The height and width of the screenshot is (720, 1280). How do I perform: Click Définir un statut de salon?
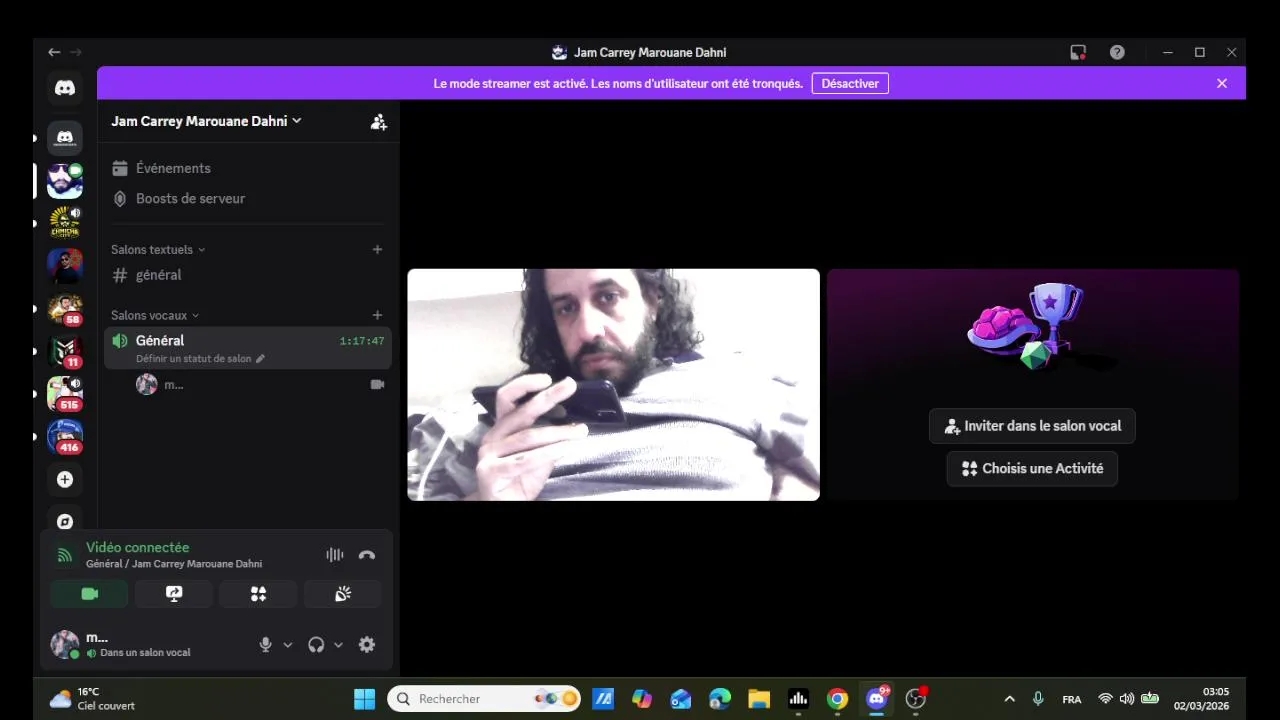pyautogui.click(x=200, y=359)
